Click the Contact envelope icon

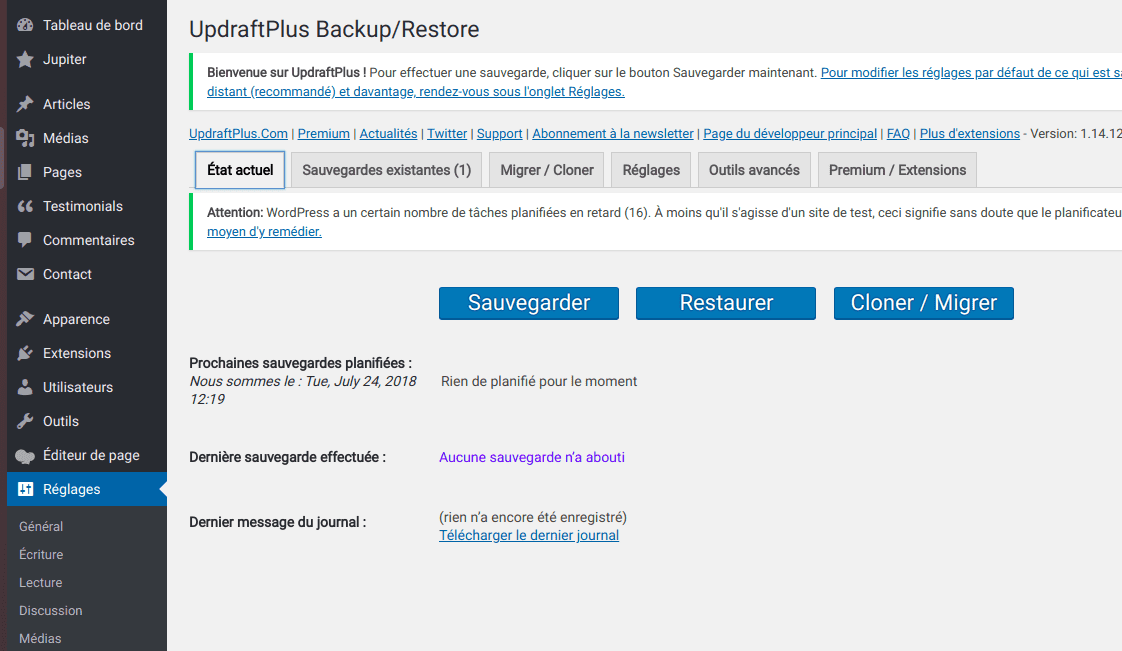click(26, 274)
